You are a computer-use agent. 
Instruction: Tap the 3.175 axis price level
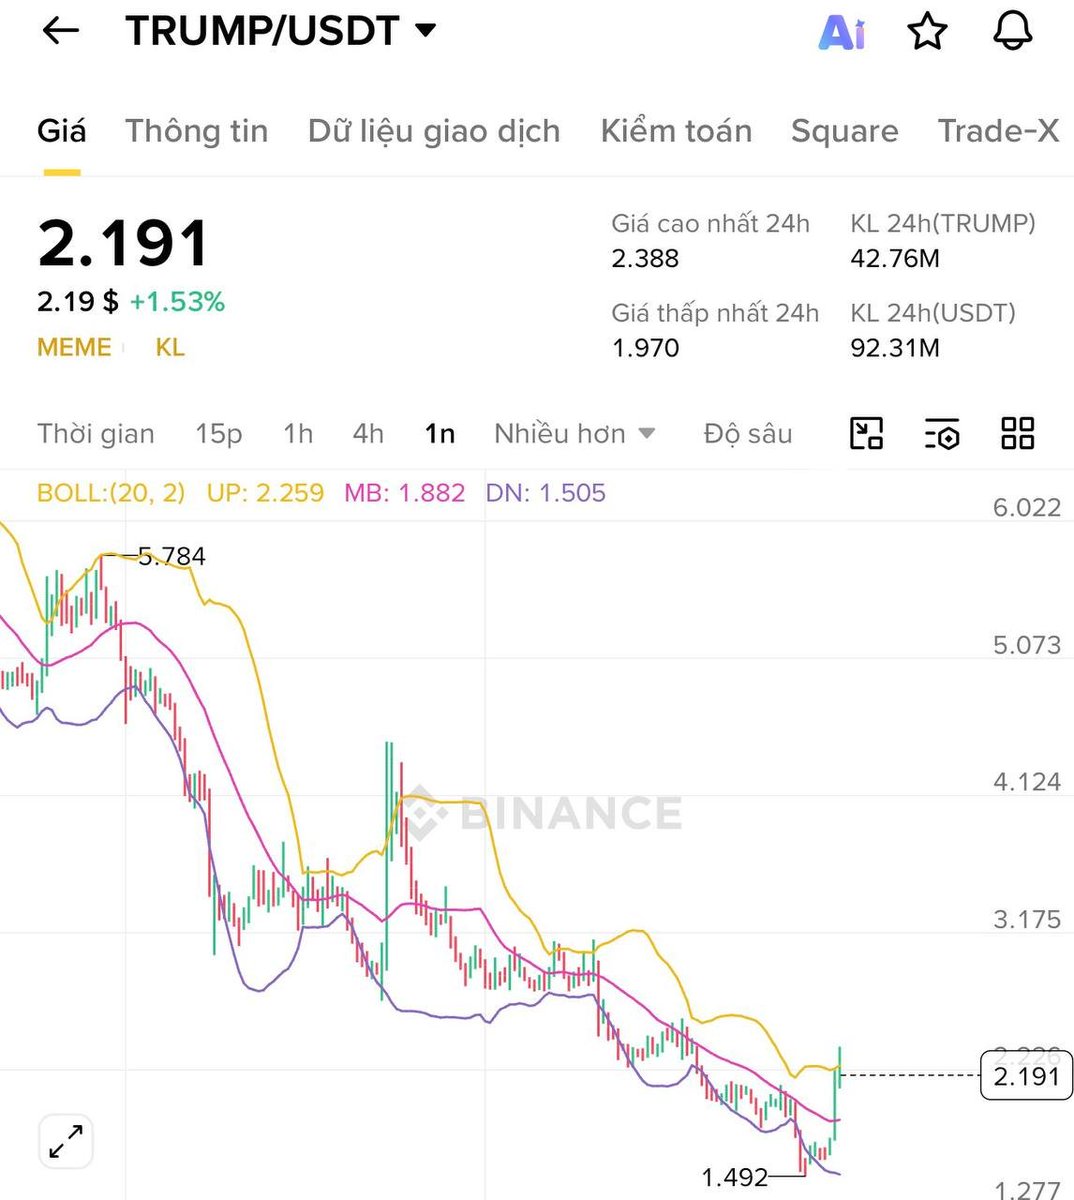click(1027, 919)
